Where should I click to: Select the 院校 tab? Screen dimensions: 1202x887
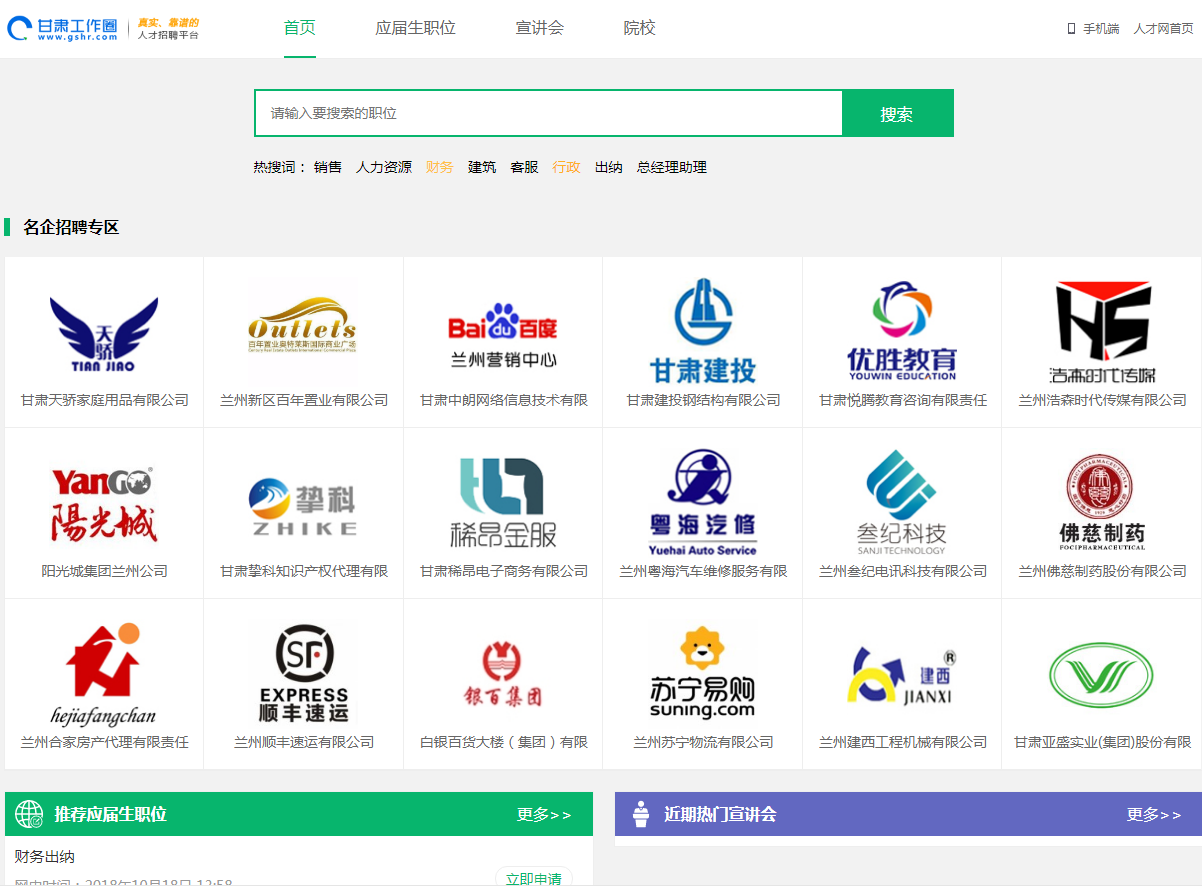(x=640, y=28)
